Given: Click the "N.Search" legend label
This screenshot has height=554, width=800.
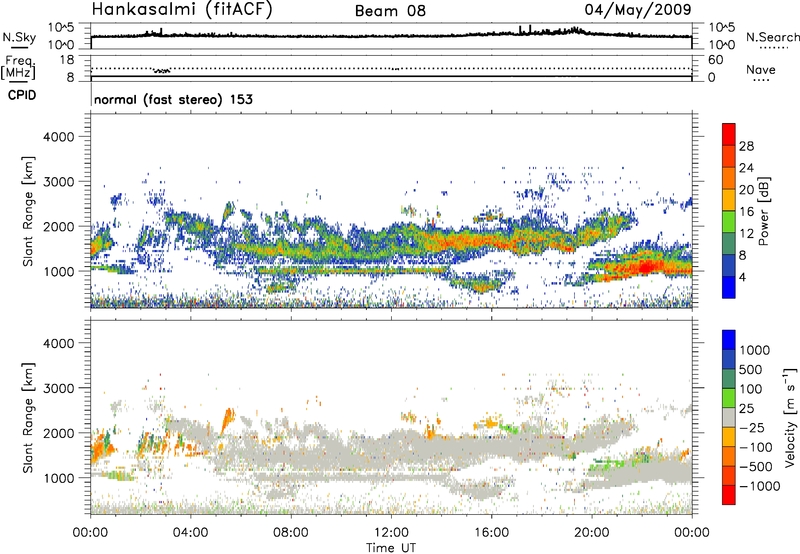Looking at the screenshot, I should point(772,37).
